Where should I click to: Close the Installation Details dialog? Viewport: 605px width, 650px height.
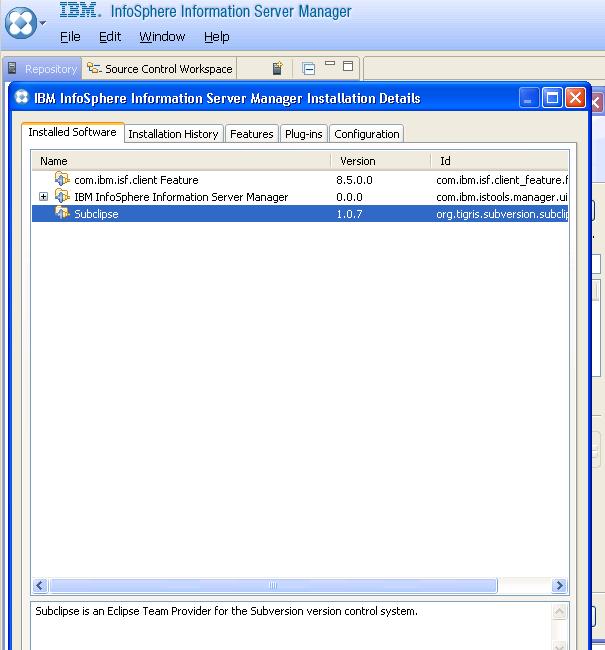pos(576,98)
